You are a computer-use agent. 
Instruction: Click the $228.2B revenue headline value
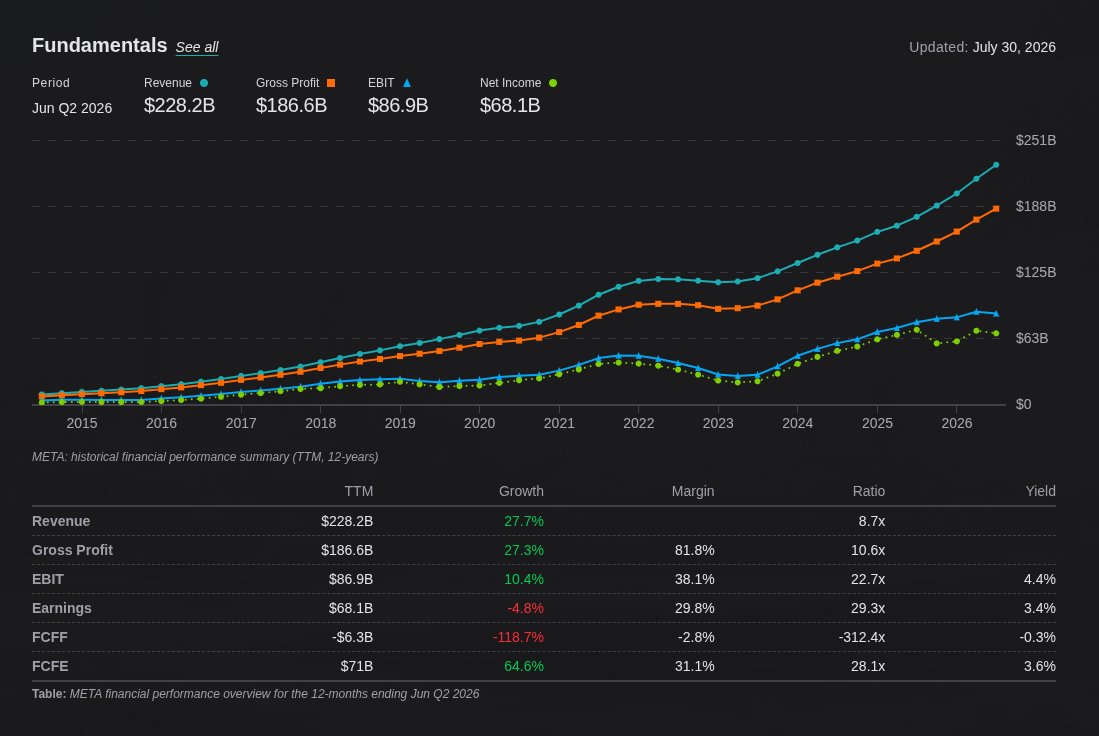click(x=179, y=105)
